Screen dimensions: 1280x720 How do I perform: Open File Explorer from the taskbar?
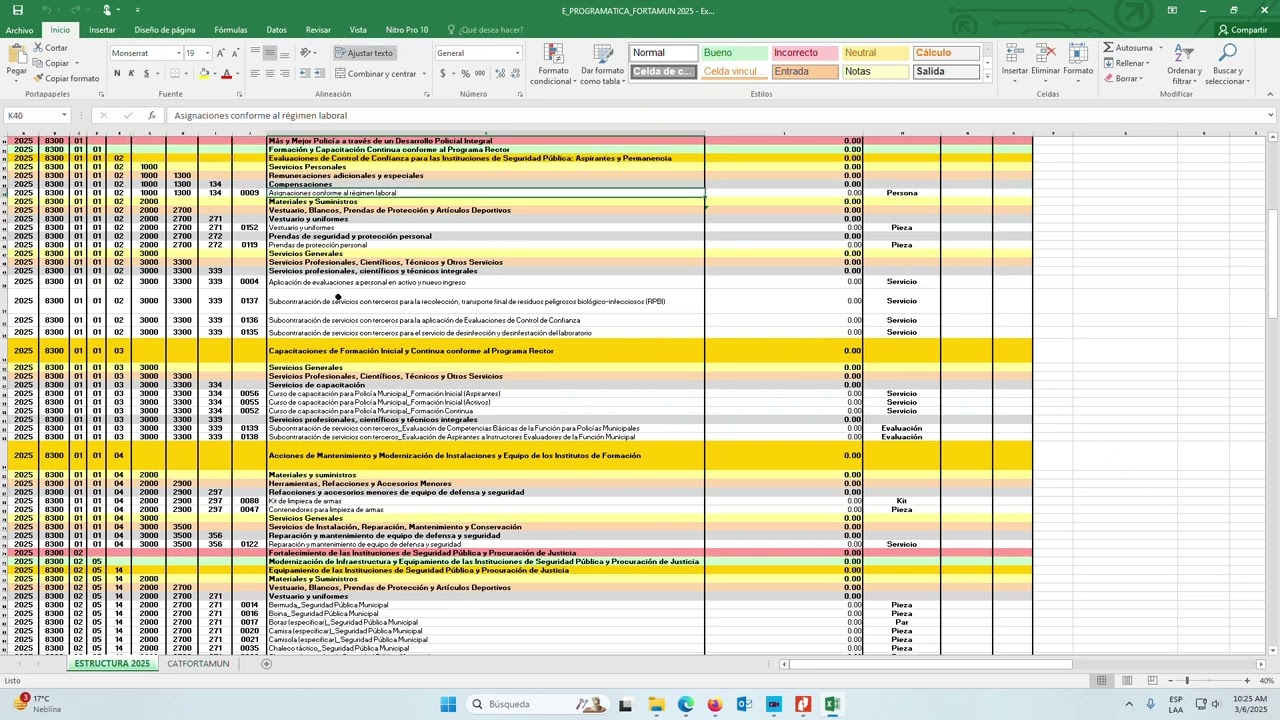pyautogui.click(x=656, y=704)
